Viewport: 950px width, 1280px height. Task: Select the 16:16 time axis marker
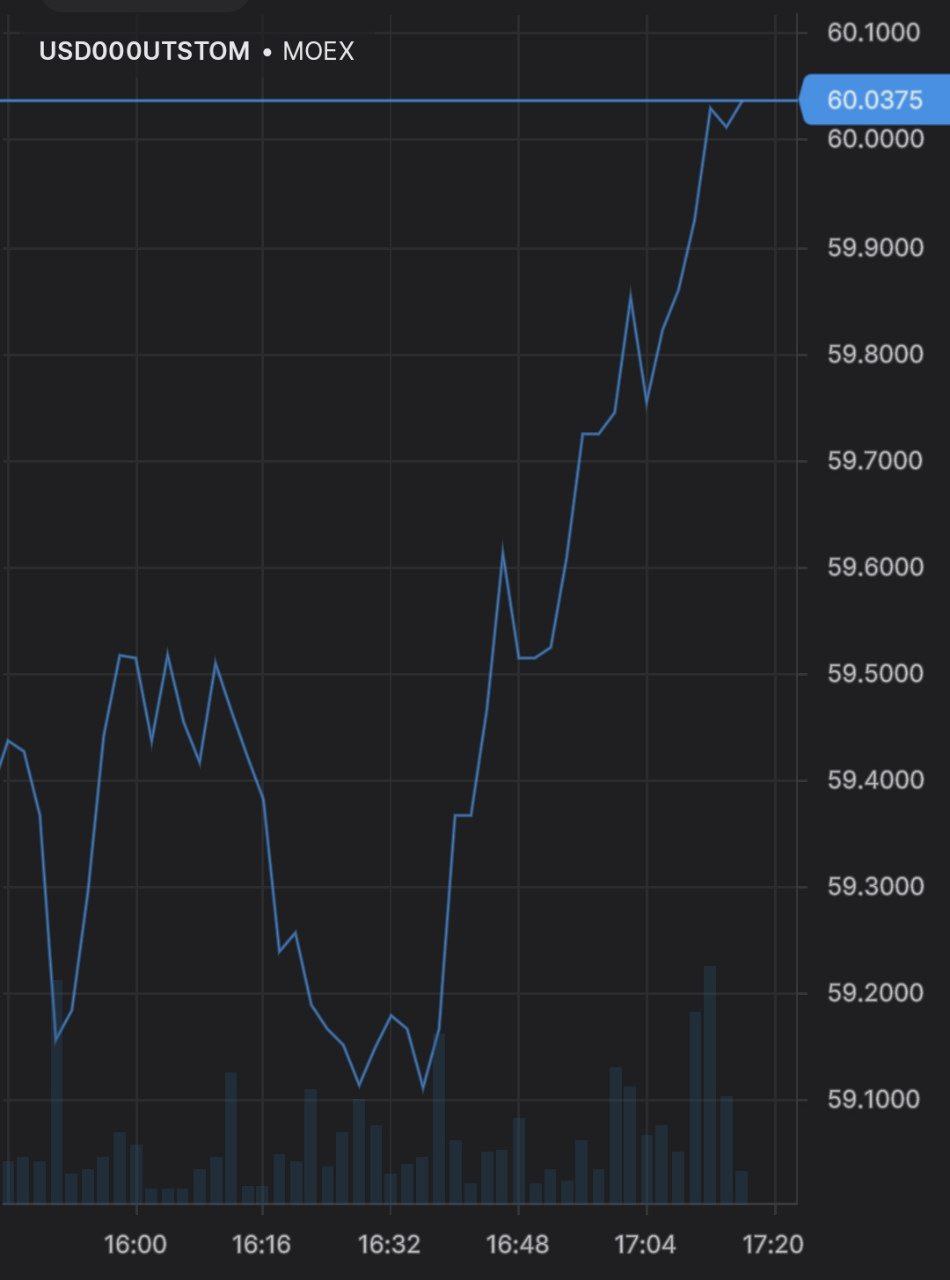click(x=261, y=1245)
